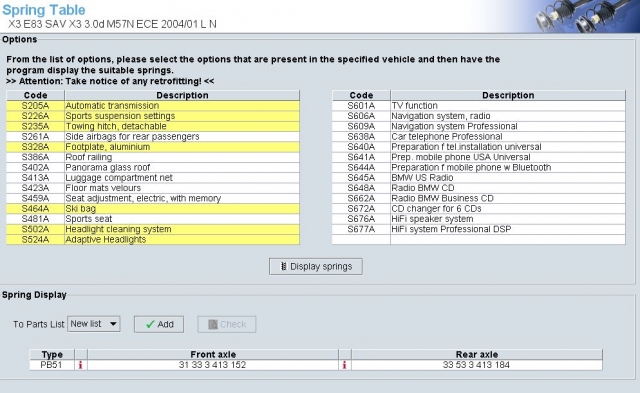This screenshot has height=393, width=640.
Task: Add the springs to the parts list
Action: coord(159,324)
